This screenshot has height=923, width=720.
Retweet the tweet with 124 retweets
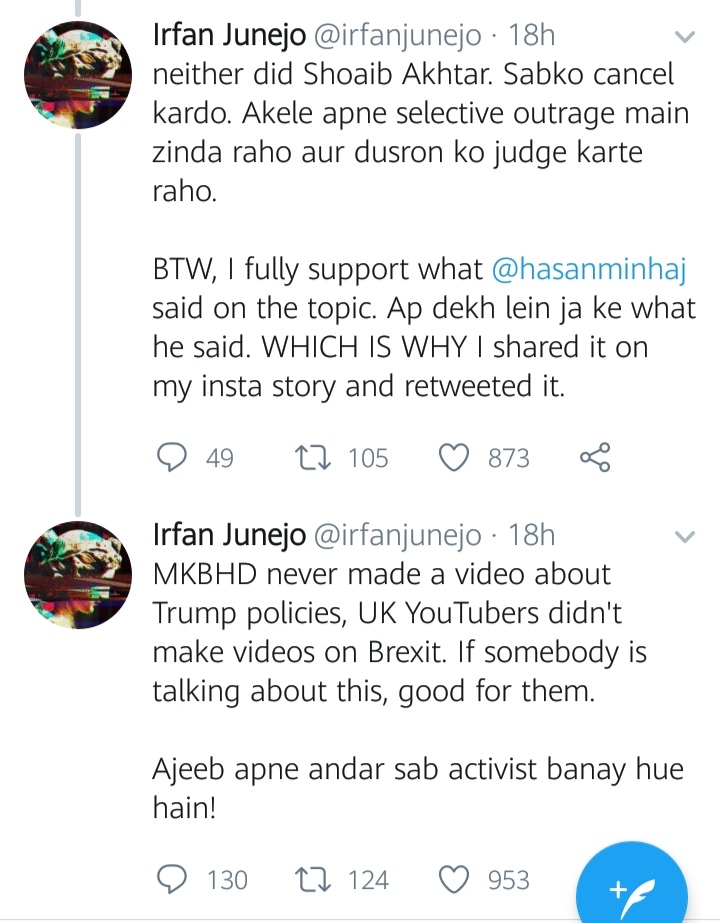click(312, 880)
